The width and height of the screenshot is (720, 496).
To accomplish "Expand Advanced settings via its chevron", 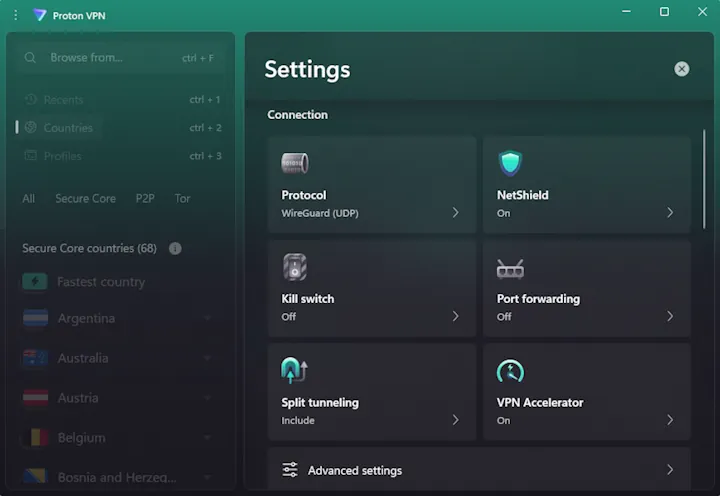I will pos(670,469).
